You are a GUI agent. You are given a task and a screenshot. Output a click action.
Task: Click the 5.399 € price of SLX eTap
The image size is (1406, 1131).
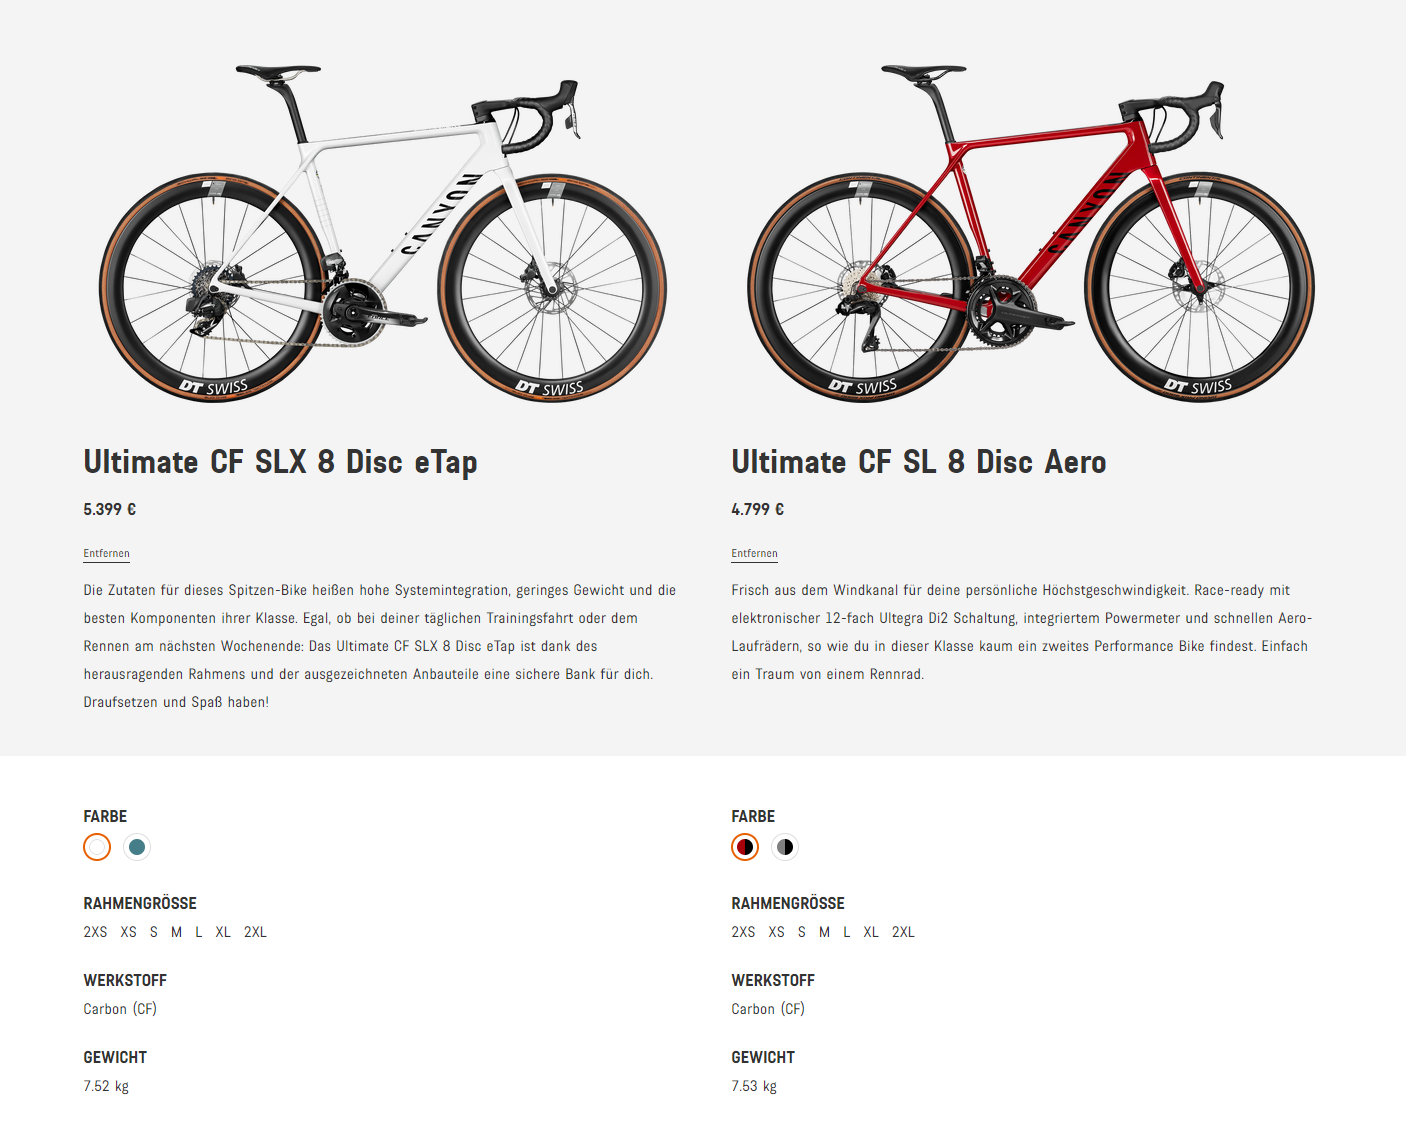(x=110, y=509)
